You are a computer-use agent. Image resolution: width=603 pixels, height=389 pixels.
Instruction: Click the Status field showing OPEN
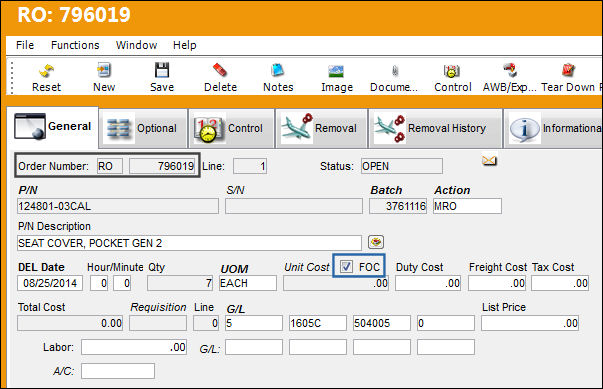click(401, 166)
